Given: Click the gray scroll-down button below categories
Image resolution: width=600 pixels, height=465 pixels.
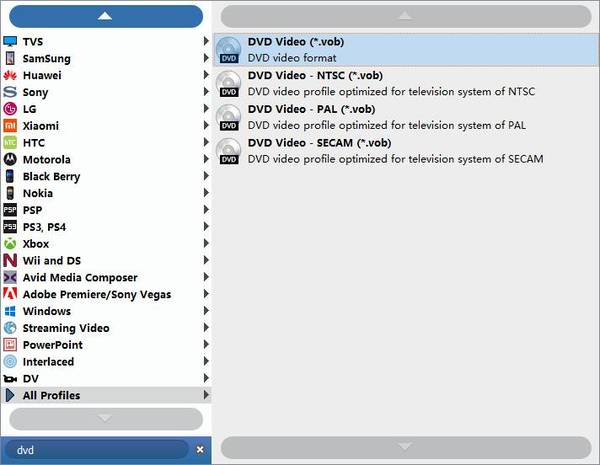Looking at the screenshot, I should 106,419.
